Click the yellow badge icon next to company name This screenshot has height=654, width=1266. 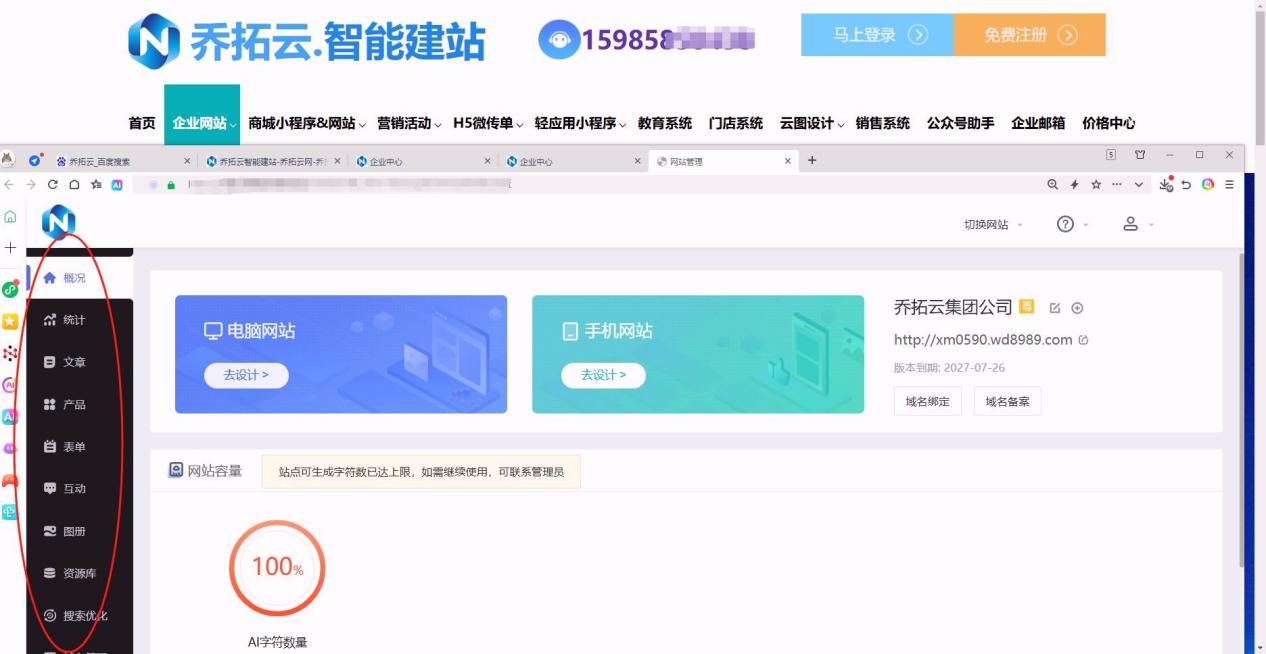(x=1027, y=307)
